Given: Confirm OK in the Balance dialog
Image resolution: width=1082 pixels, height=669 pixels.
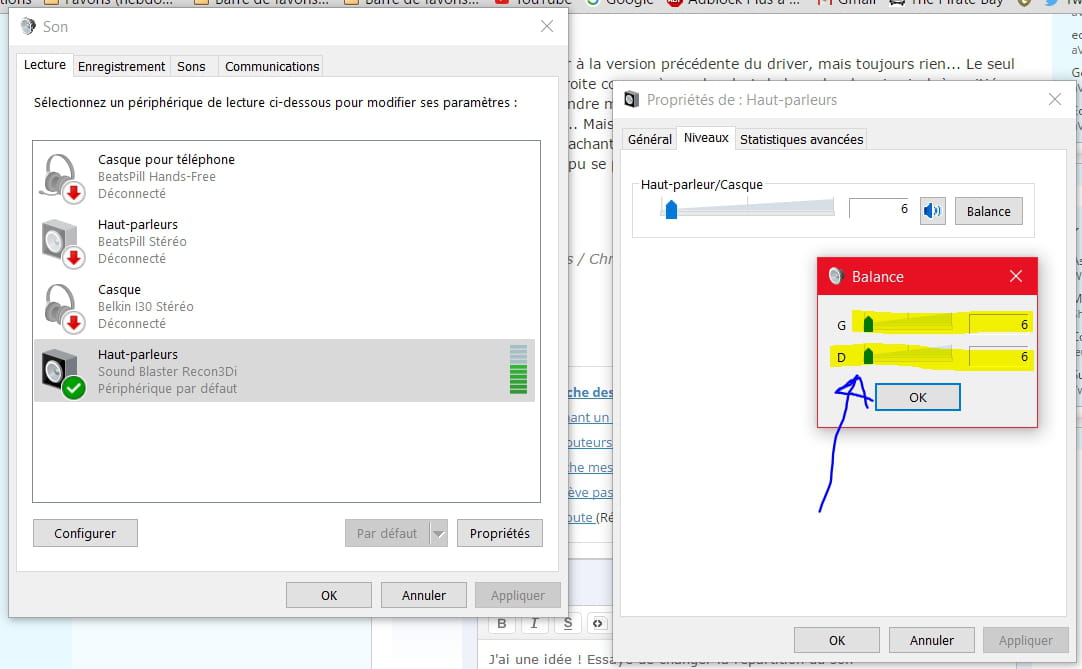Looking at the screenshot, I should (x=918, y=397).
